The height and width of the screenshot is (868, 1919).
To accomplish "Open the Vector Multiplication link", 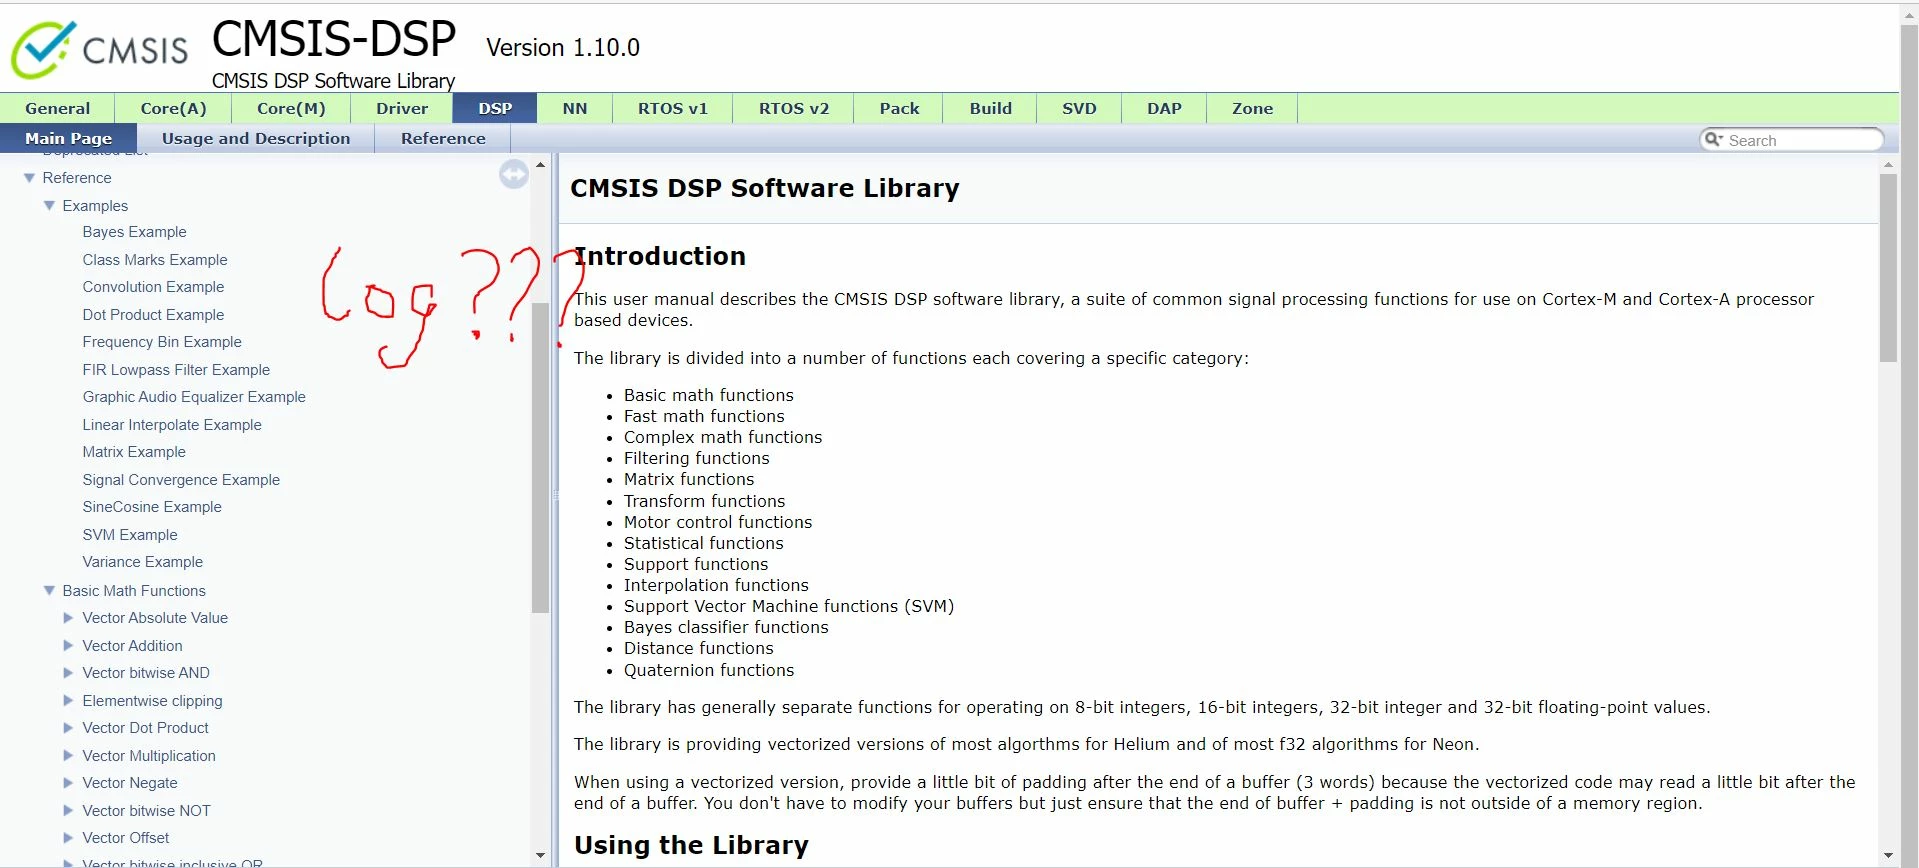I will coord(149,756).
